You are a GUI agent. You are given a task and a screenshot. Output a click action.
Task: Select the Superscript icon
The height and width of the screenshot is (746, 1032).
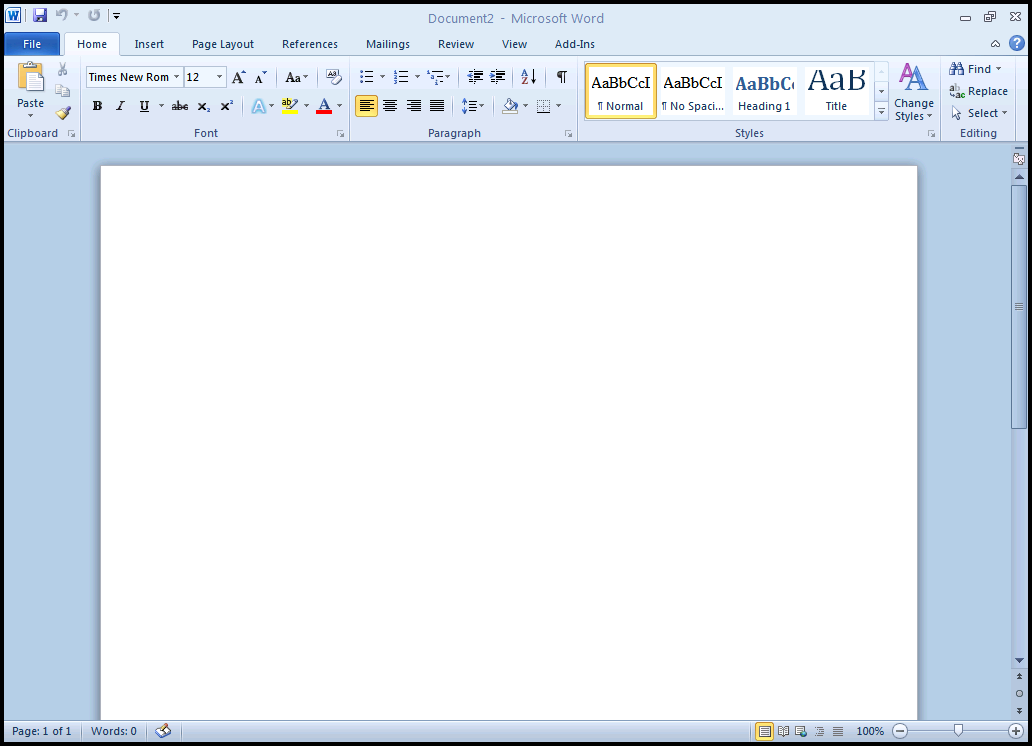[225, 105]
